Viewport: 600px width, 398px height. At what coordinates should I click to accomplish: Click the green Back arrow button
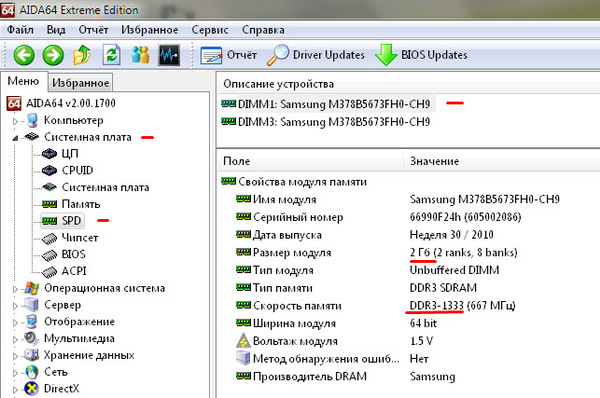tap(24, 55)
